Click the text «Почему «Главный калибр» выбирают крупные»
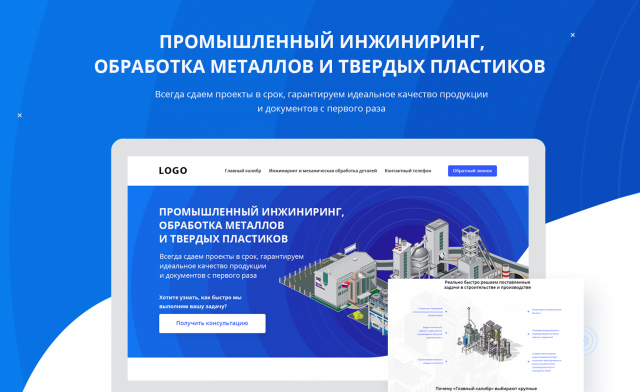This screenshot has width=640, height=392. click(x=486, y=388)
